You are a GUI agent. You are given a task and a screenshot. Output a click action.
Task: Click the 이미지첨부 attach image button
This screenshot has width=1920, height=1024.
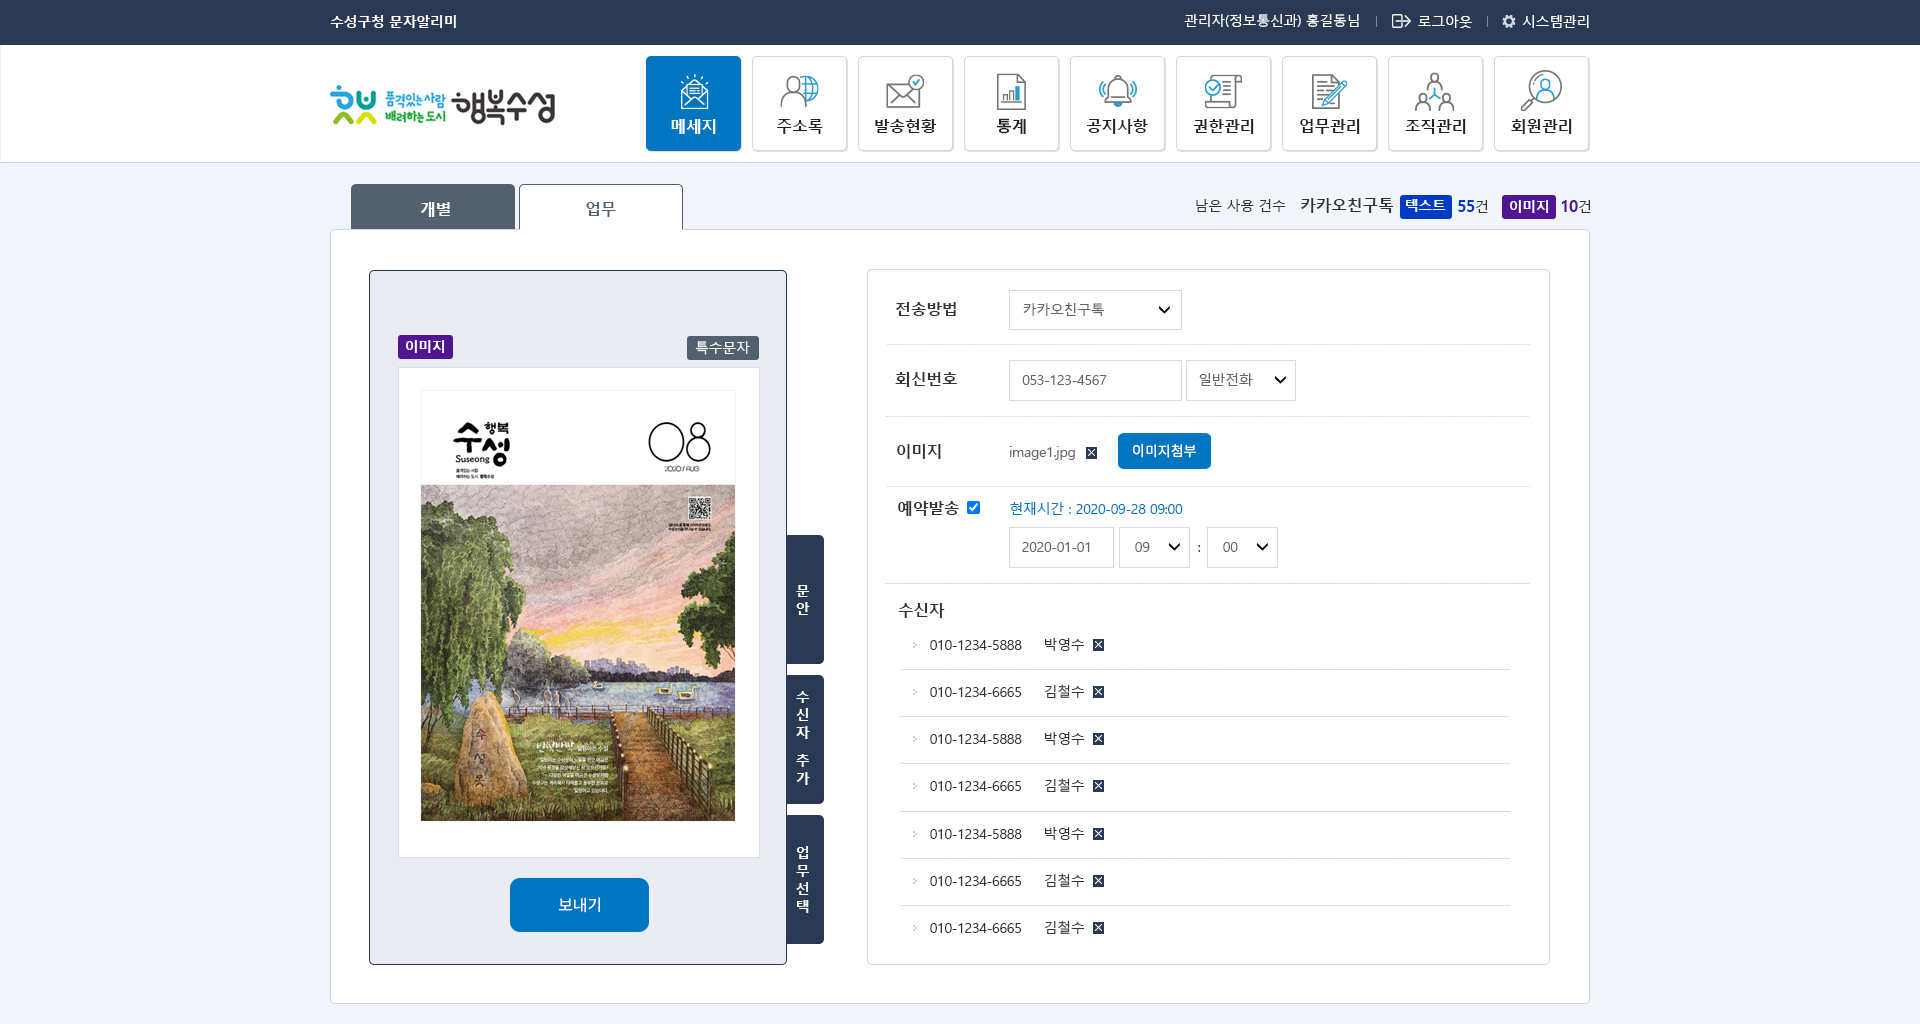(x=1163, y=451)
